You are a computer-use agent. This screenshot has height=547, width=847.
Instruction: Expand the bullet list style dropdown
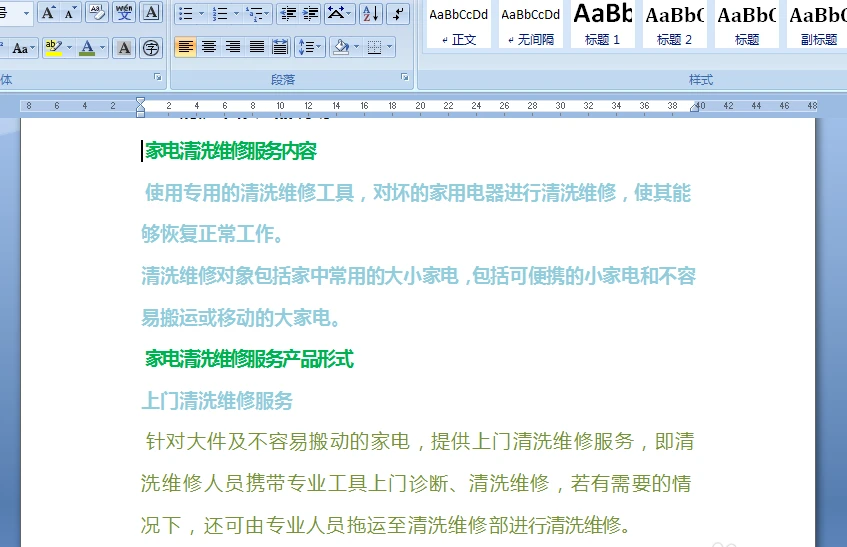click(x=201, y=14)
